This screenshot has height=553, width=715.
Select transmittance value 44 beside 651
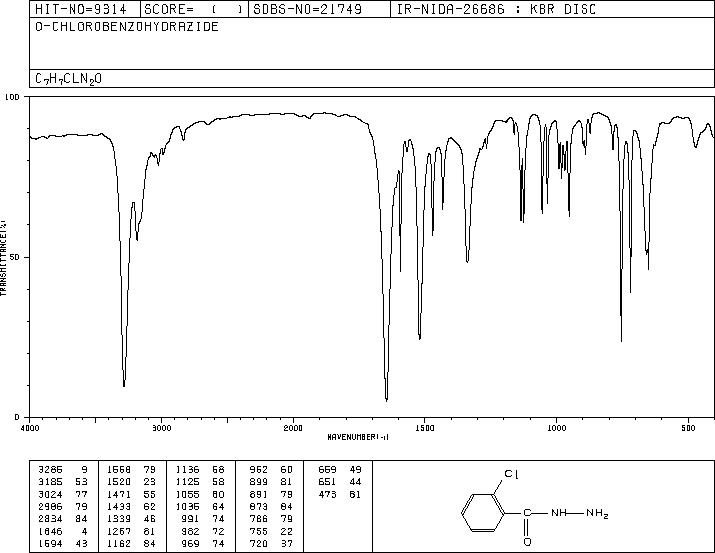coord(355,482)
